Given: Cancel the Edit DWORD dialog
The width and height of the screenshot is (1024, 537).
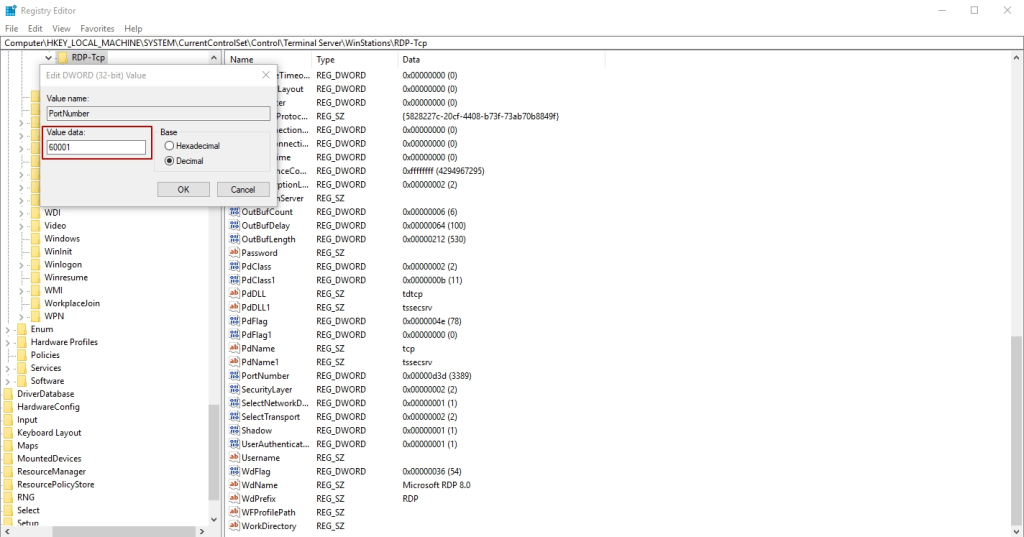Looking at the screenshot, I should [243, 189].
